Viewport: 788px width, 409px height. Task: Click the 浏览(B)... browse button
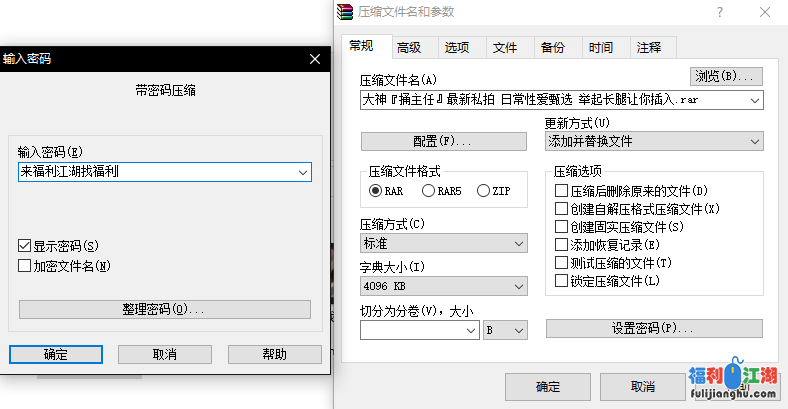click(x=727, y=76)
